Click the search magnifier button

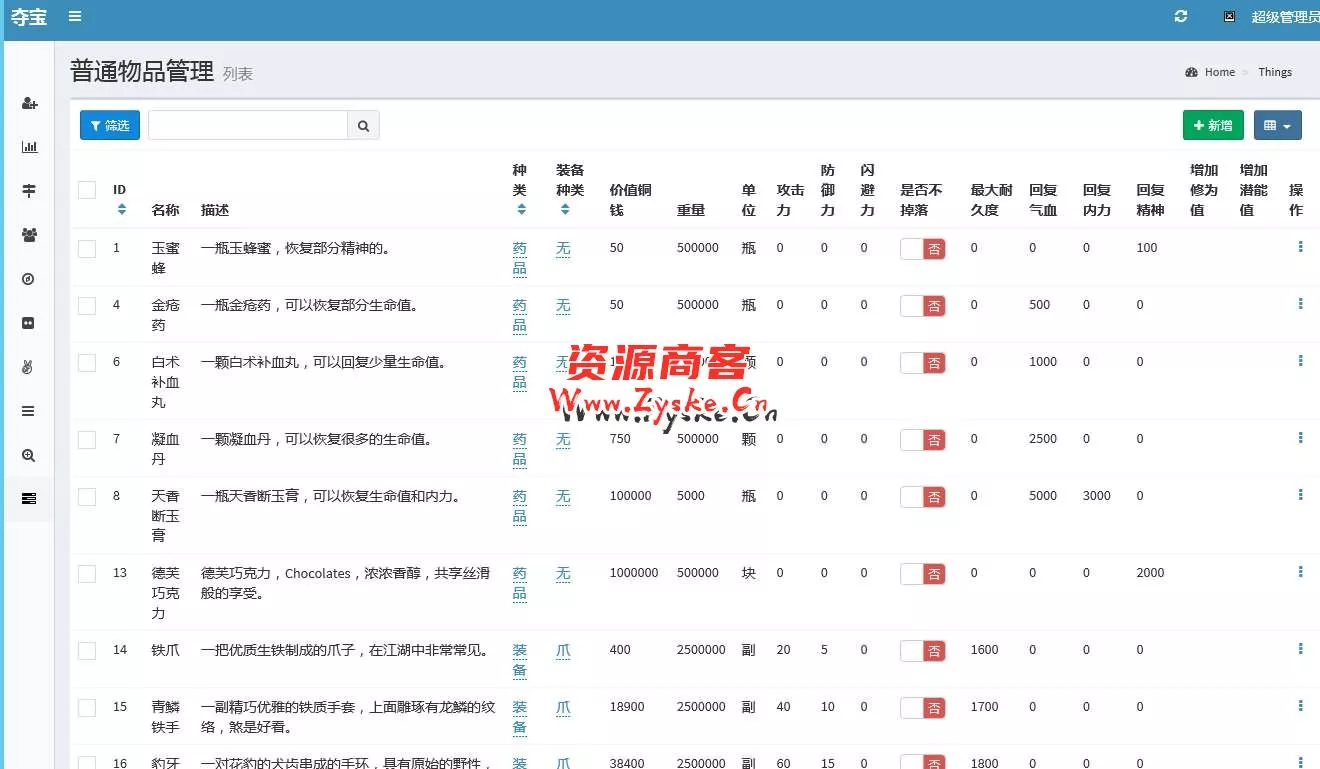click(x=363, y=126)
